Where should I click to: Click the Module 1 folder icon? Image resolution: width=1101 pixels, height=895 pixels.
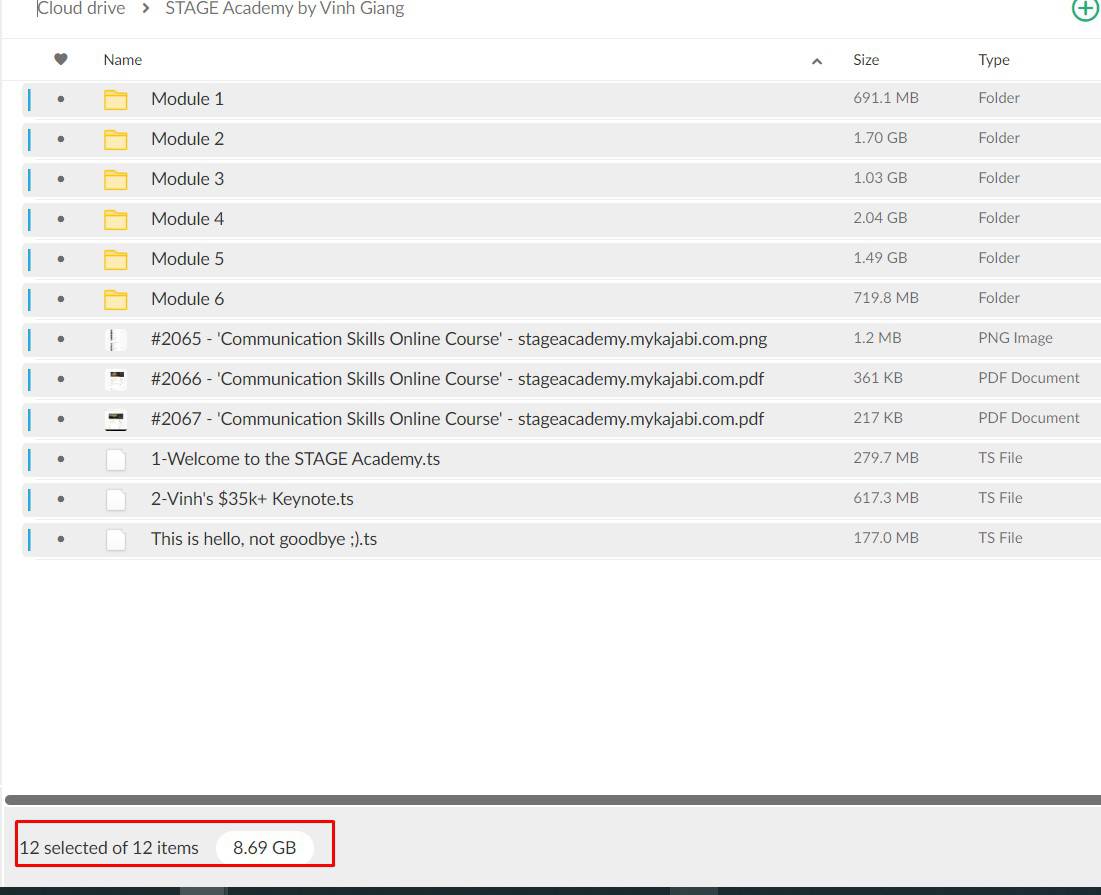pyautogui.click(x=116, y=99)
